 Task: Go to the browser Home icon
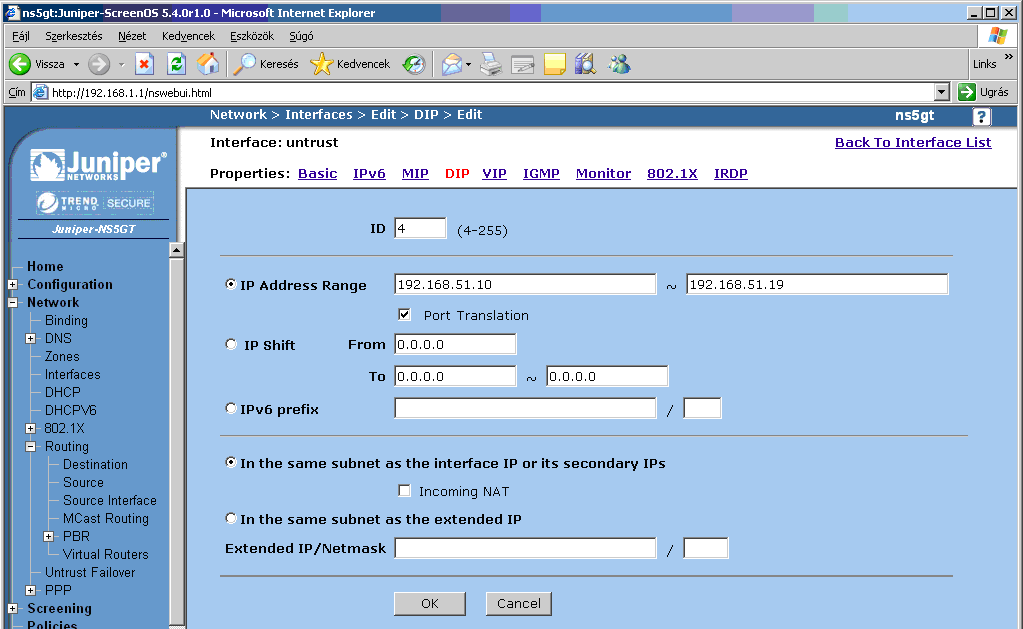[208, 64]
